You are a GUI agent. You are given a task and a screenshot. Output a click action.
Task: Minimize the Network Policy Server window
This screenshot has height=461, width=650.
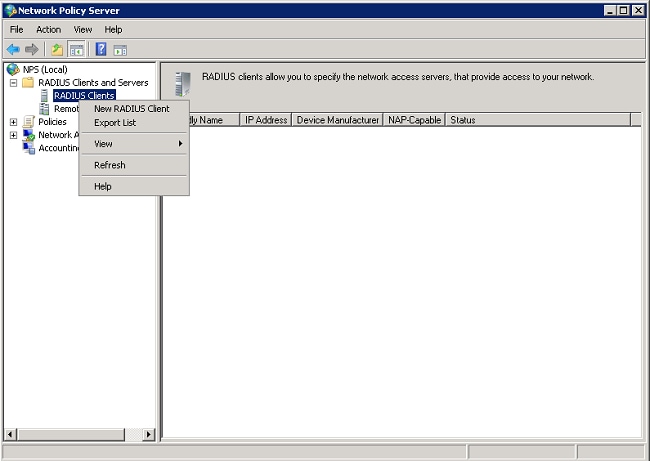609,10
